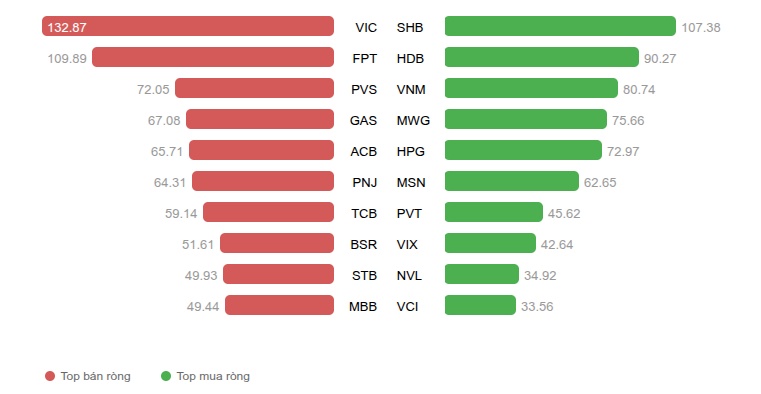The image size is (761, 394).
Task: Click the MBB red bar
Action: [280, 305]
